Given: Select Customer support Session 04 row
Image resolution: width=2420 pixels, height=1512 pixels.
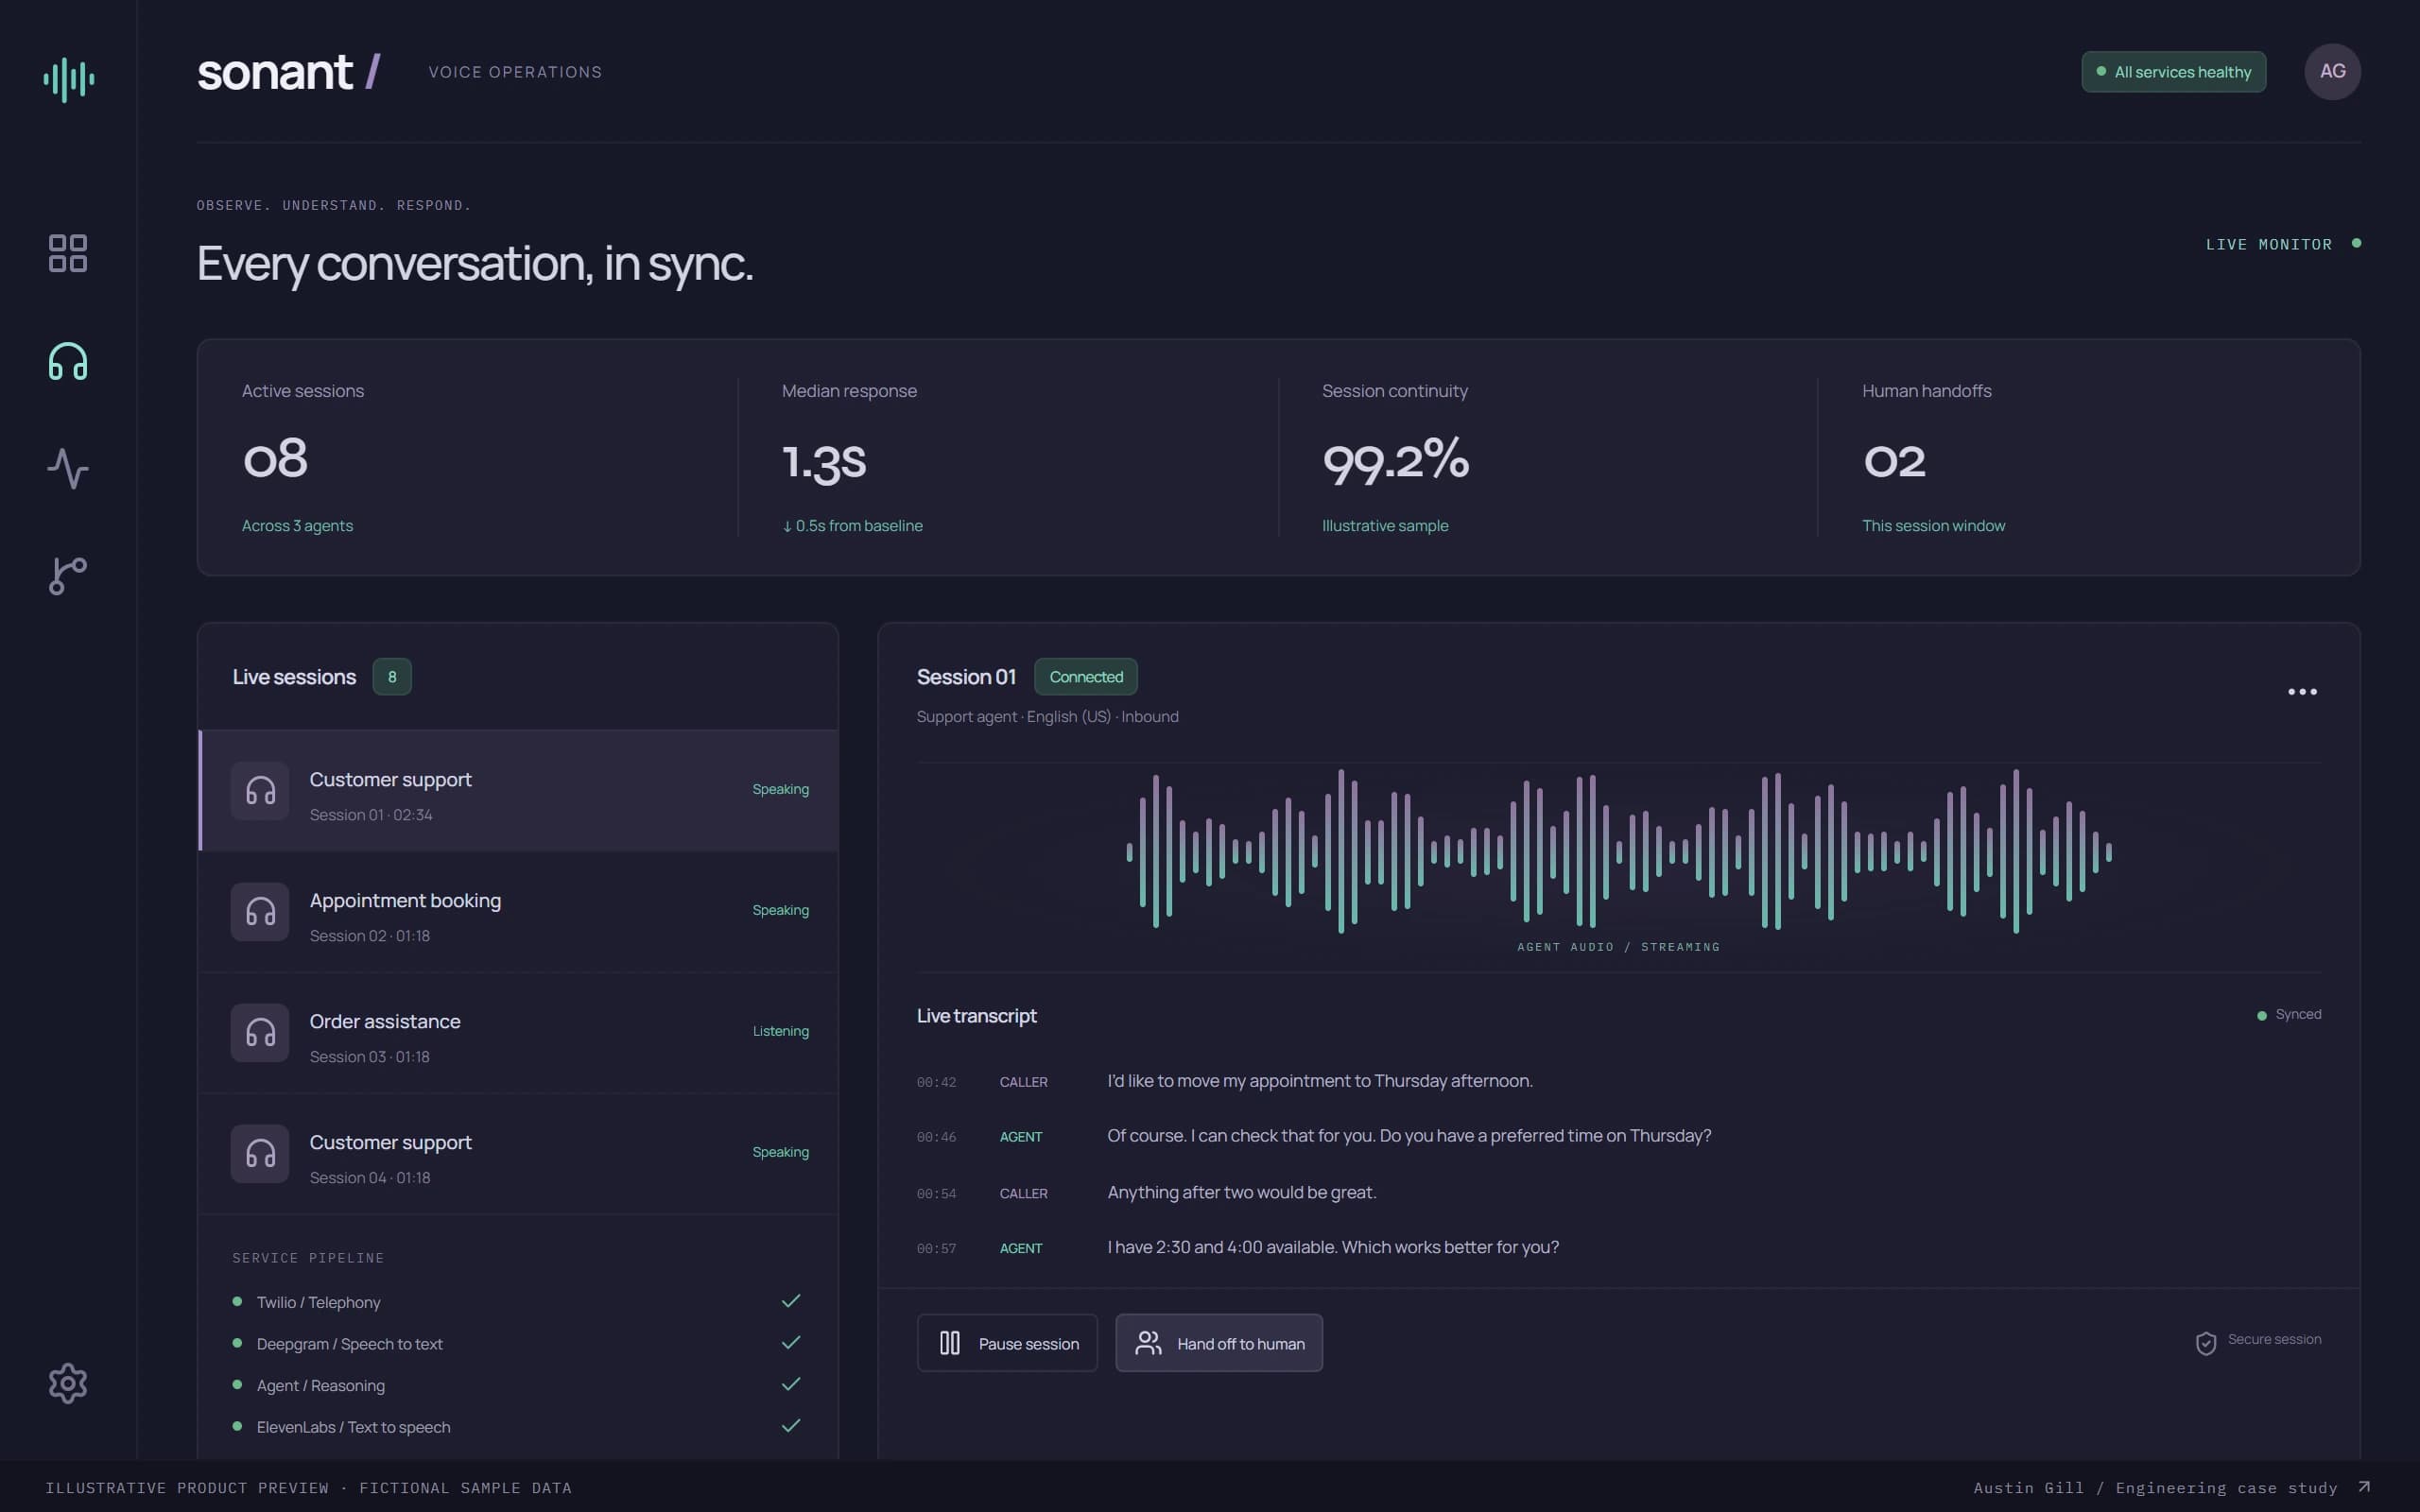Looking at the screenshot, I should point(518,1154).
